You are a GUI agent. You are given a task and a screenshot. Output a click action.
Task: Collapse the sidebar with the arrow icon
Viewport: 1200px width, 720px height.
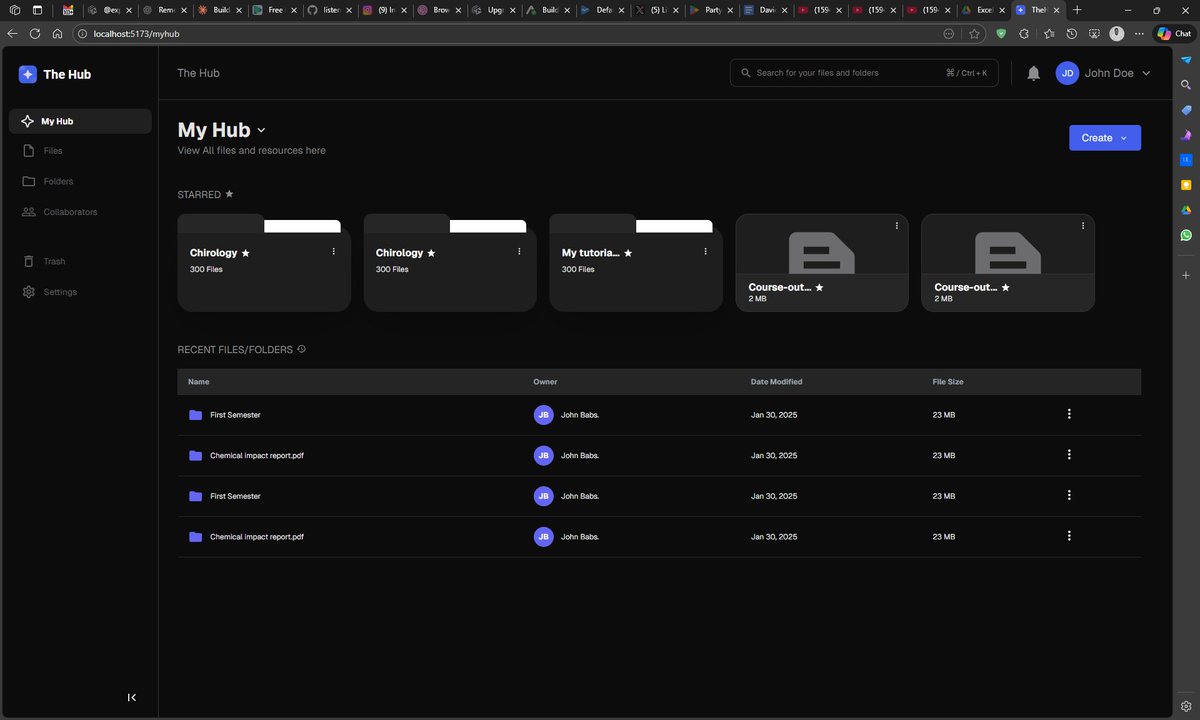(x=132, y=697)
